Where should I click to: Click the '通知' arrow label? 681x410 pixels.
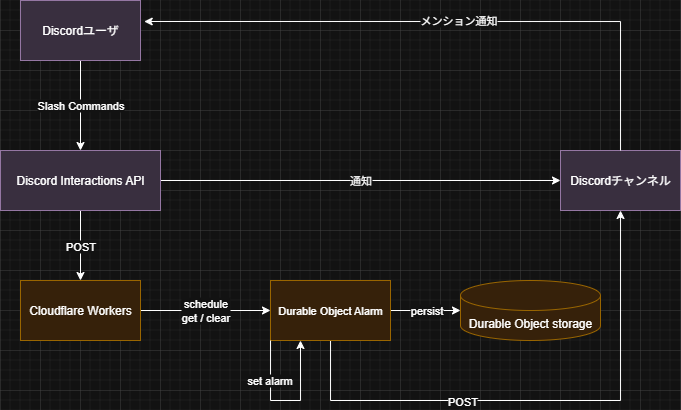pyautogui.click(x=361, y=181)
